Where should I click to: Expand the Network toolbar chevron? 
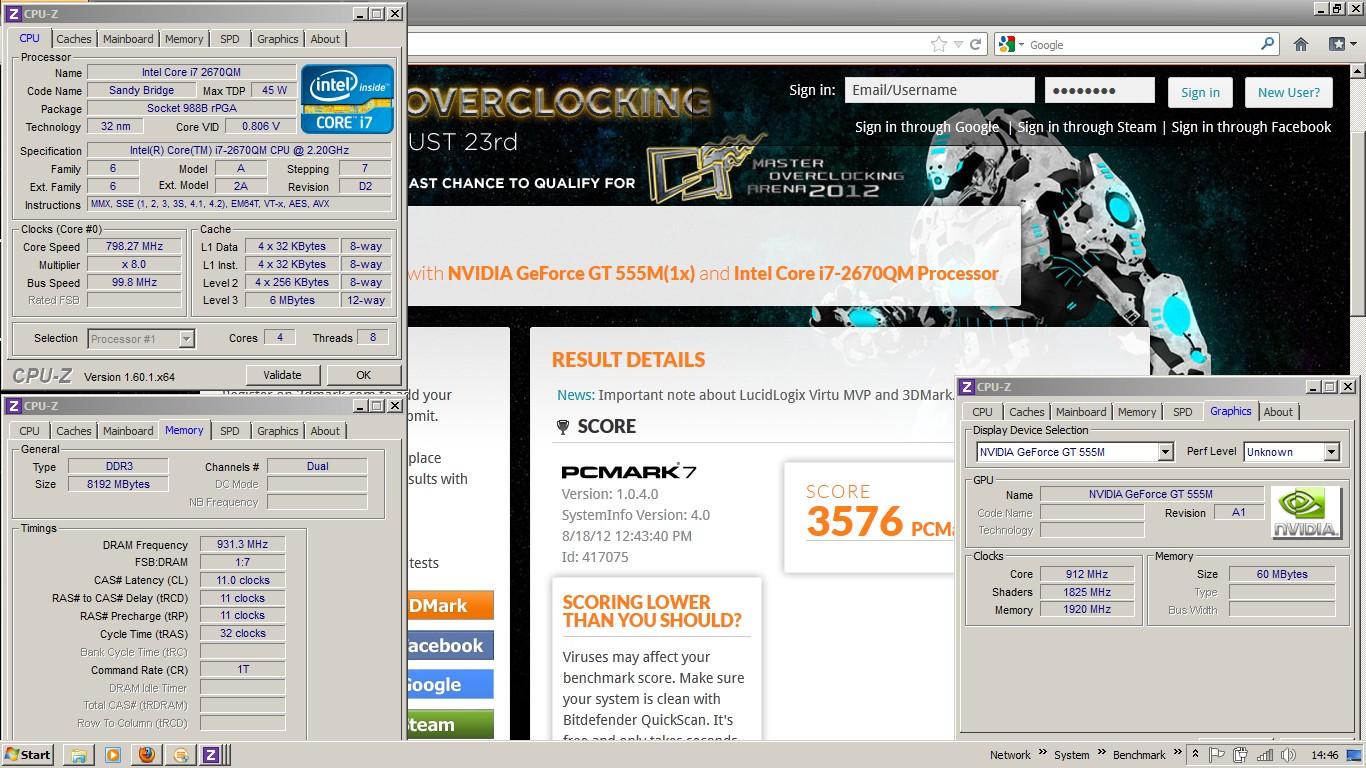[1043, 754]
